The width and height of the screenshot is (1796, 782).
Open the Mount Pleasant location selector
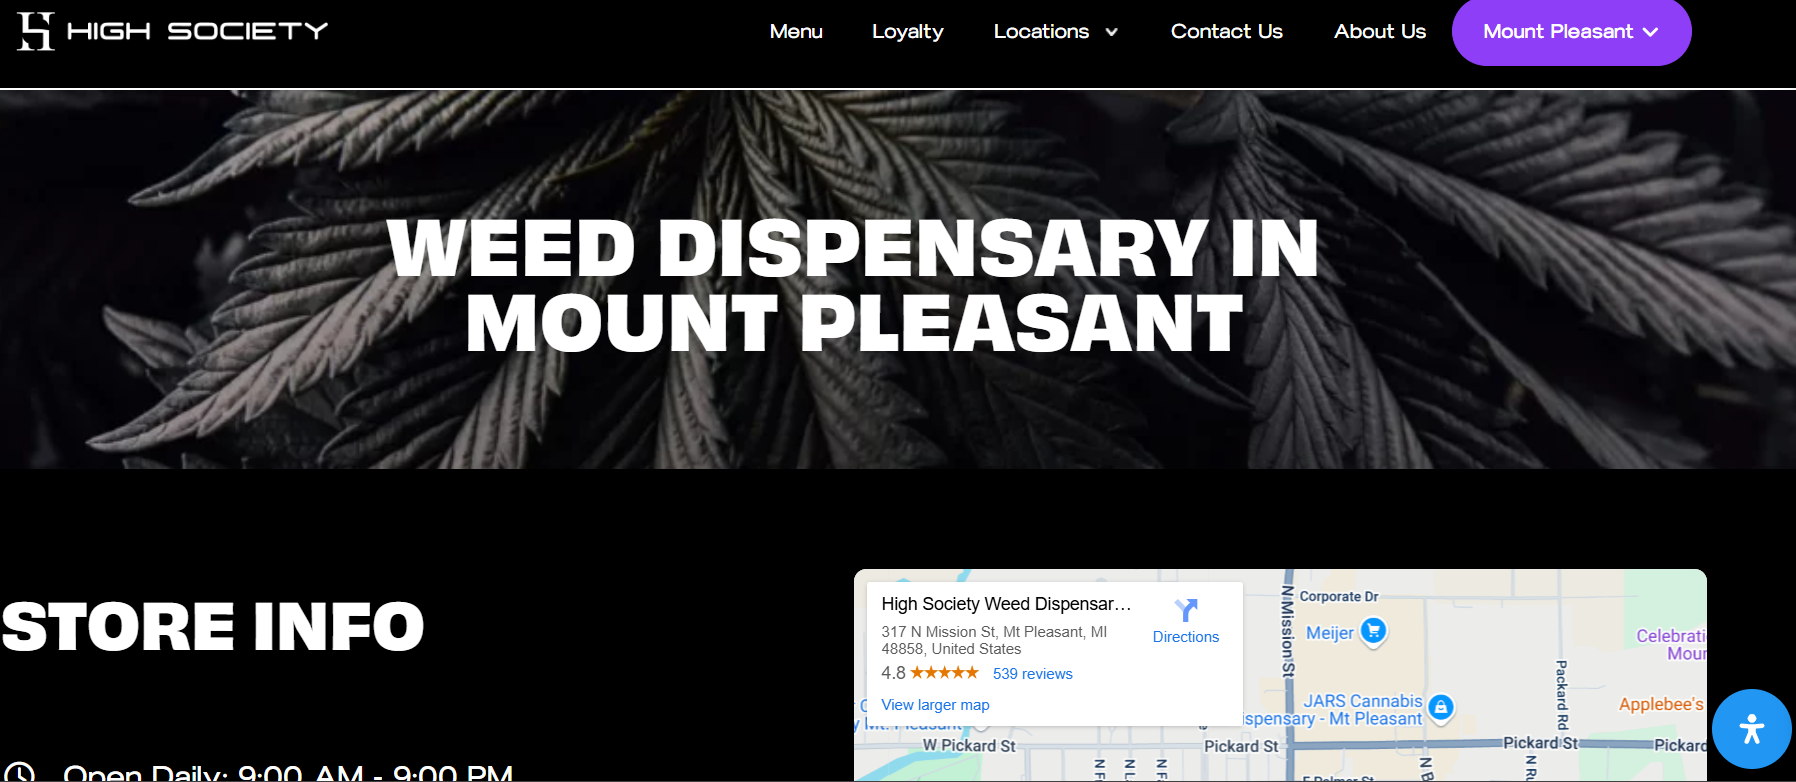point(1571,32)
